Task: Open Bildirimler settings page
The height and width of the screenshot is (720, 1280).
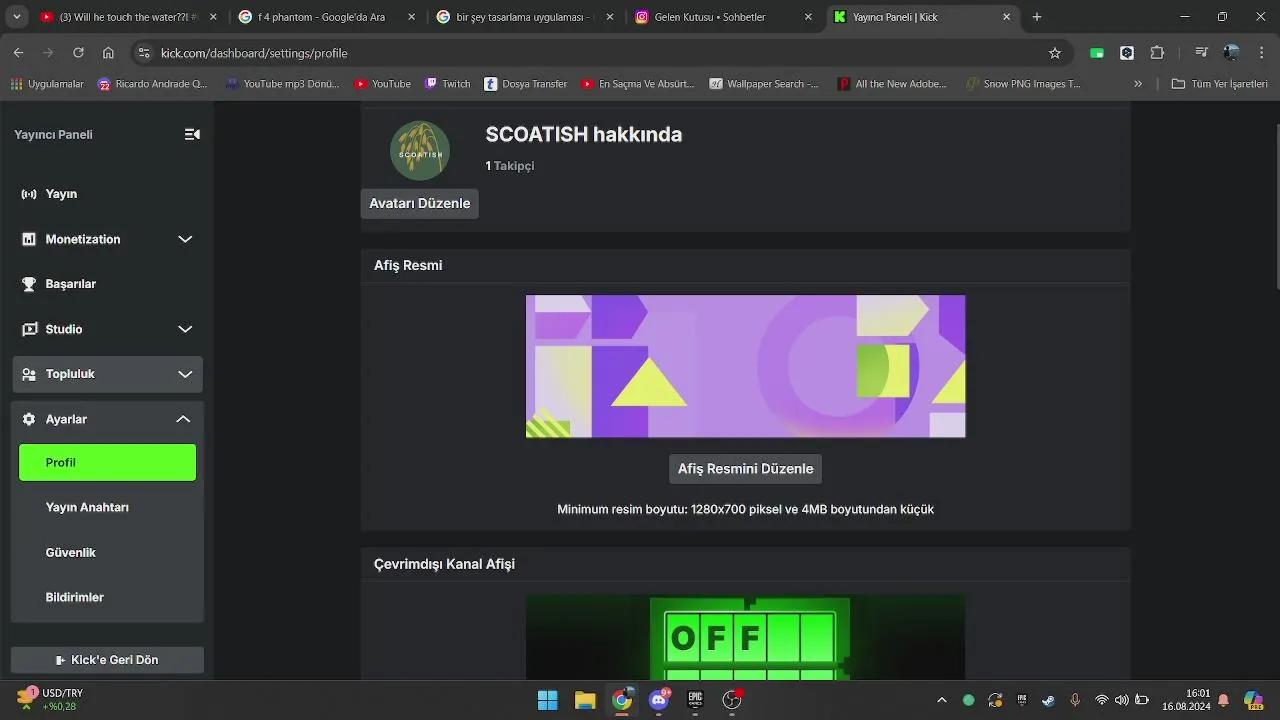Action: click(x=75, y=597)
